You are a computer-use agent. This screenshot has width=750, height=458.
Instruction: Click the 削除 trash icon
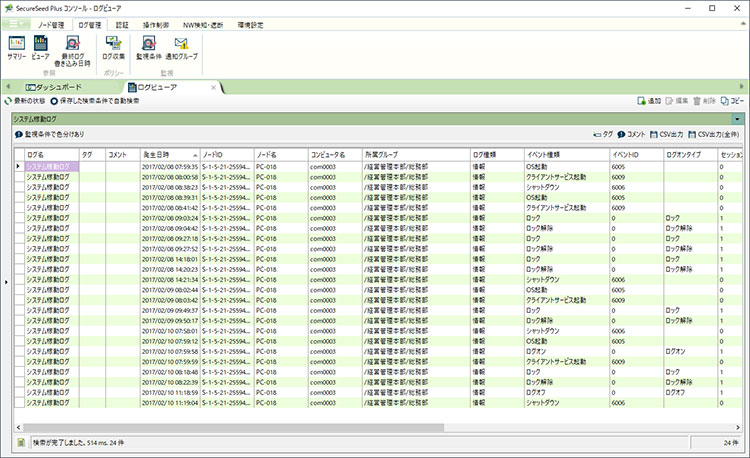point(705,101)
